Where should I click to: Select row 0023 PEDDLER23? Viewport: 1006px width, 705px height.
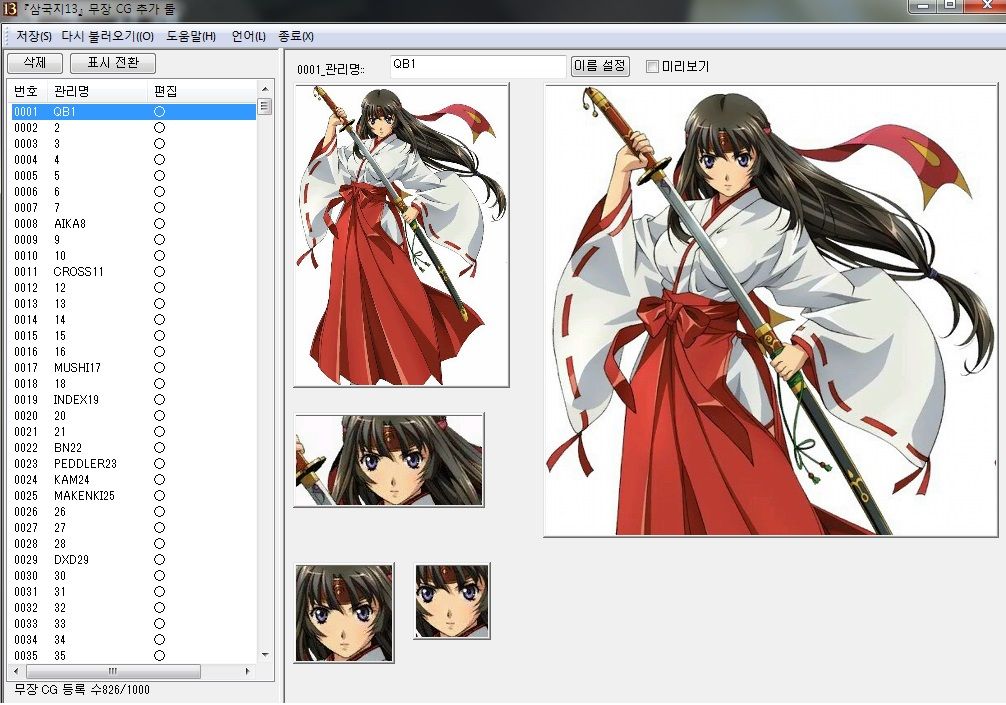pos(133,464)
